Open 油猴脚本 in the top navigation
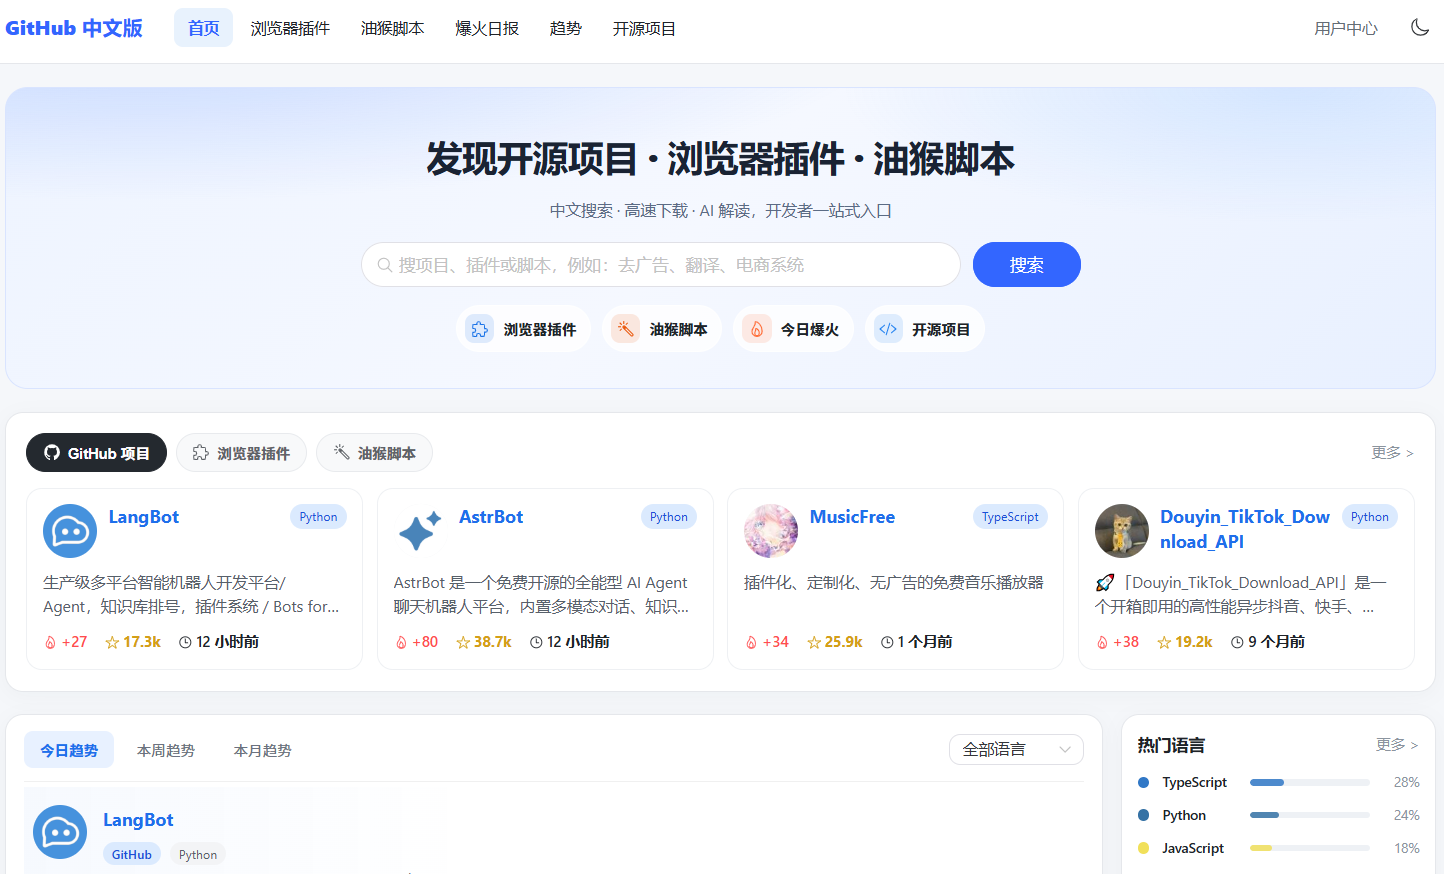1444x874 pixels. coord(392,28)
